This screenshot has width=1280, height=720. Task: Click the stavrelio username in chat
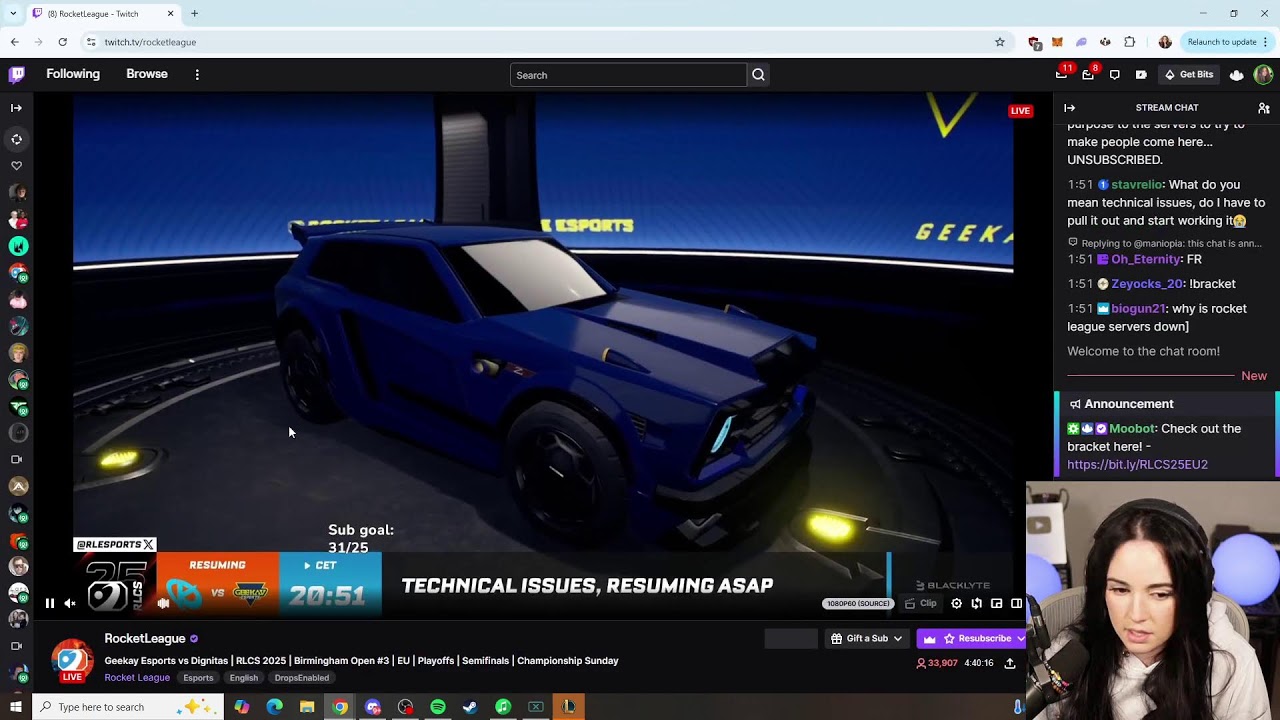(1136, 185)
